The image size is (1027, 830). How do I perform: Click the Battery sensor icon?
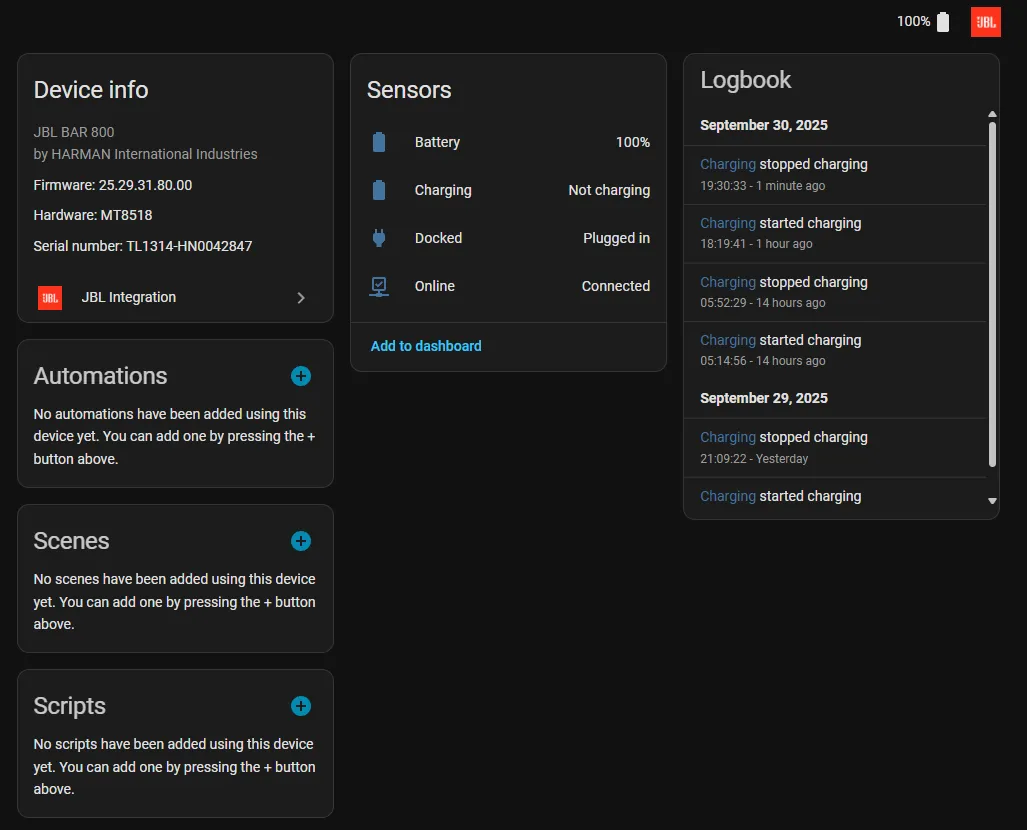[x=379, y=142]
